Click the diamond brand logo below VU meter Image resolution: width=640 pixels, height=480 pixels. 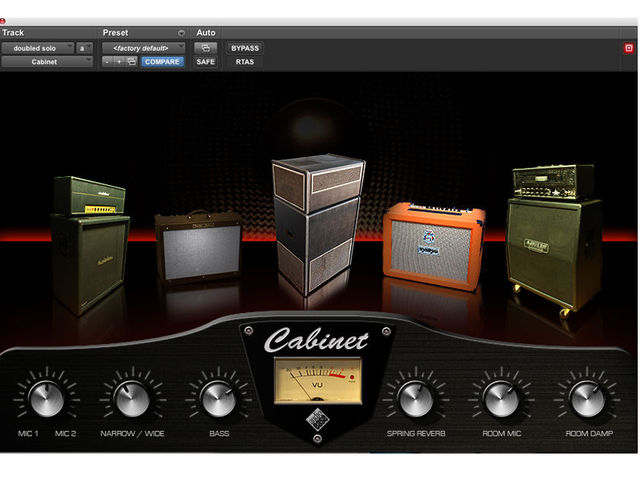coord(318,419)
